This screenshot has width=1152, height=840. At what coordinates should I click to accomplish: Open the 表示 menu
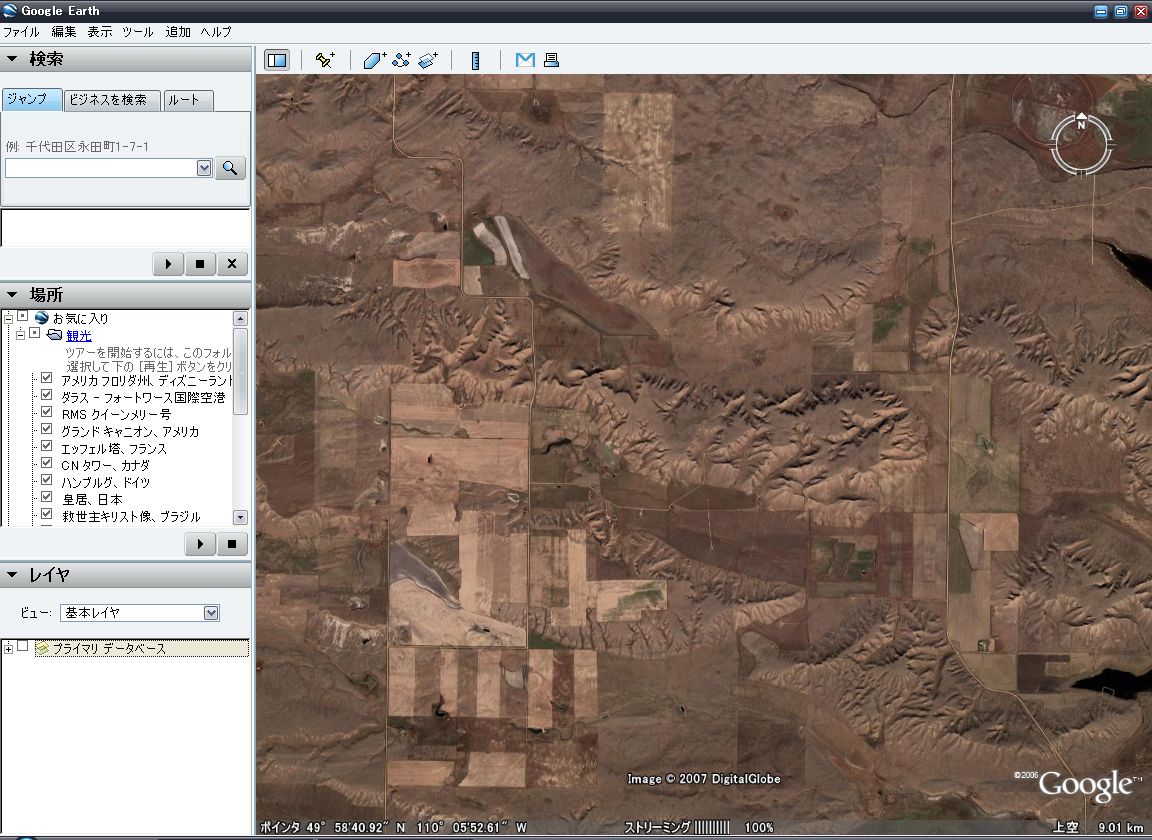[x=100, y=32]
